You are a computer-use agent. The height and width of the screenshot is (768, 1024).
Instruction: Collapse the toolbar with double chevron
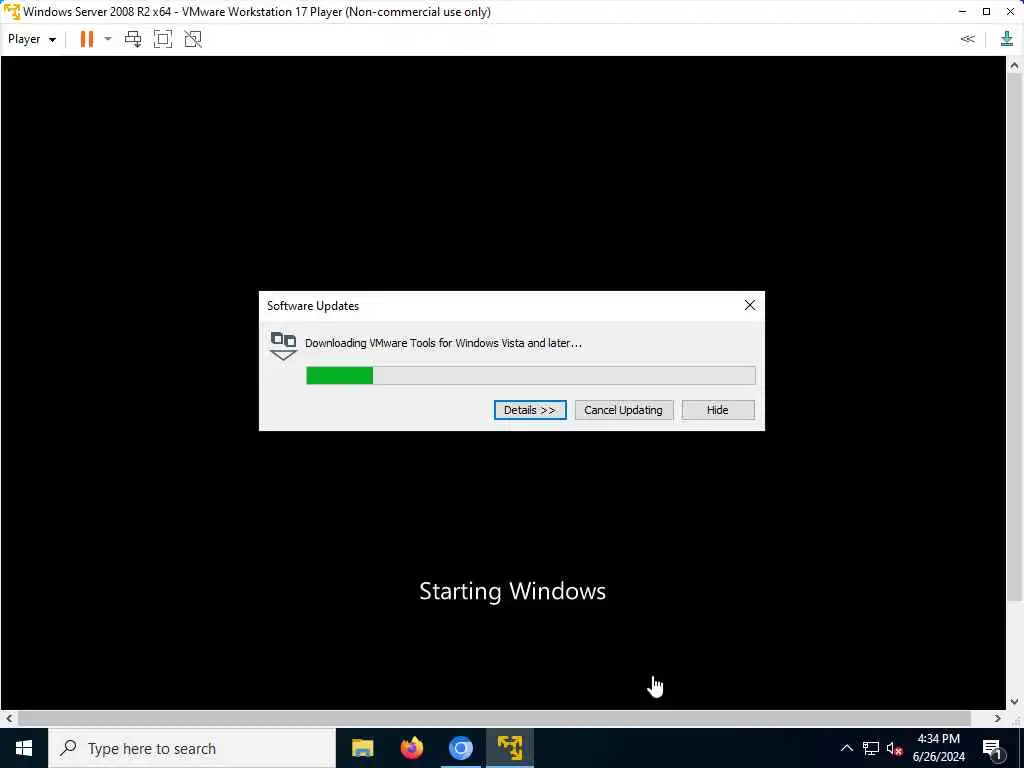pos(968,39)
